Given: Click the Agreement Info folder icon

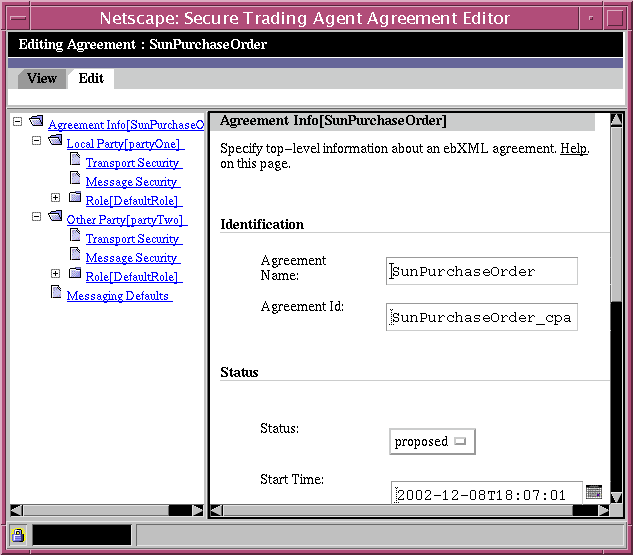Looking at the screenshot, I should tap(36, 121).
